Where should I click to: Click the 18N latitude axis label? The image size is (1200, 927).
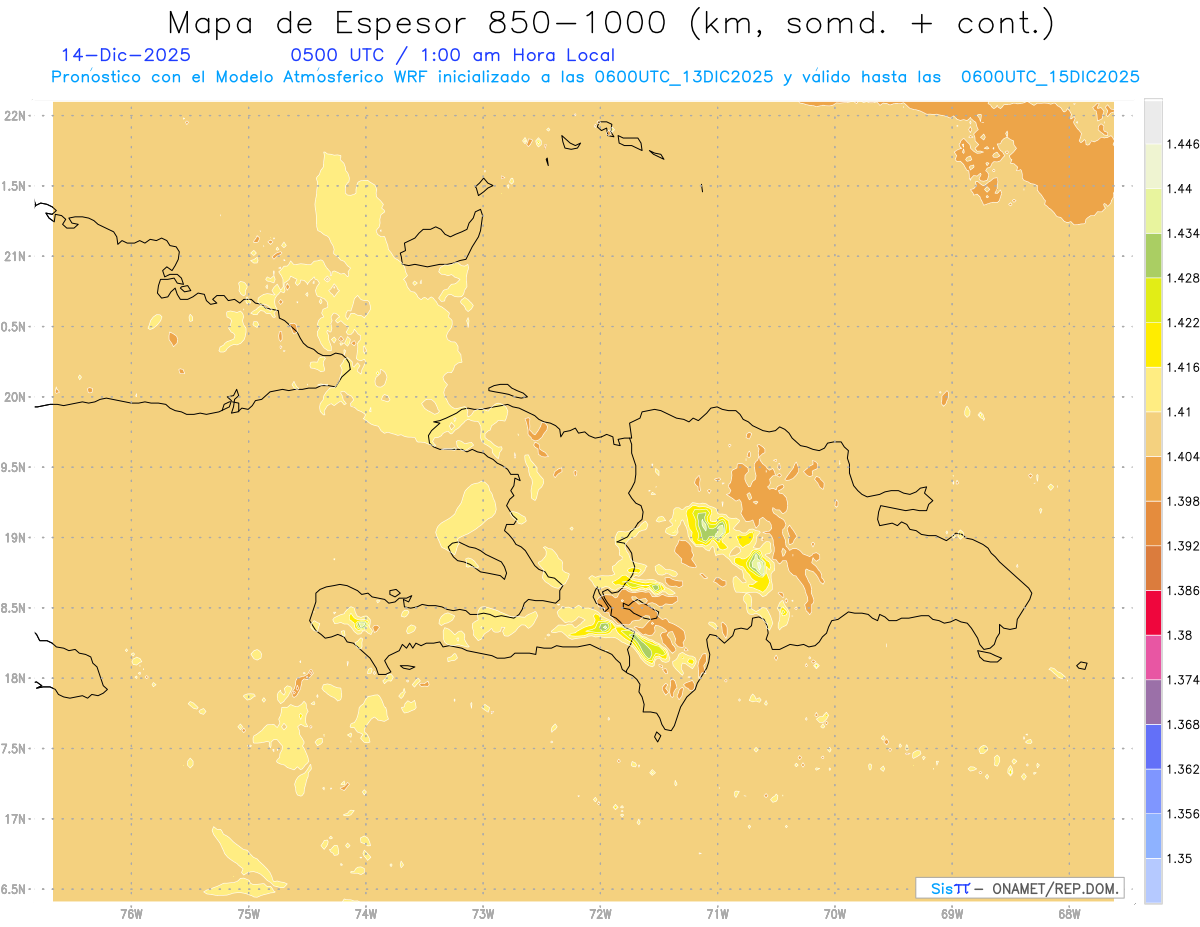(x=17, y=678)
